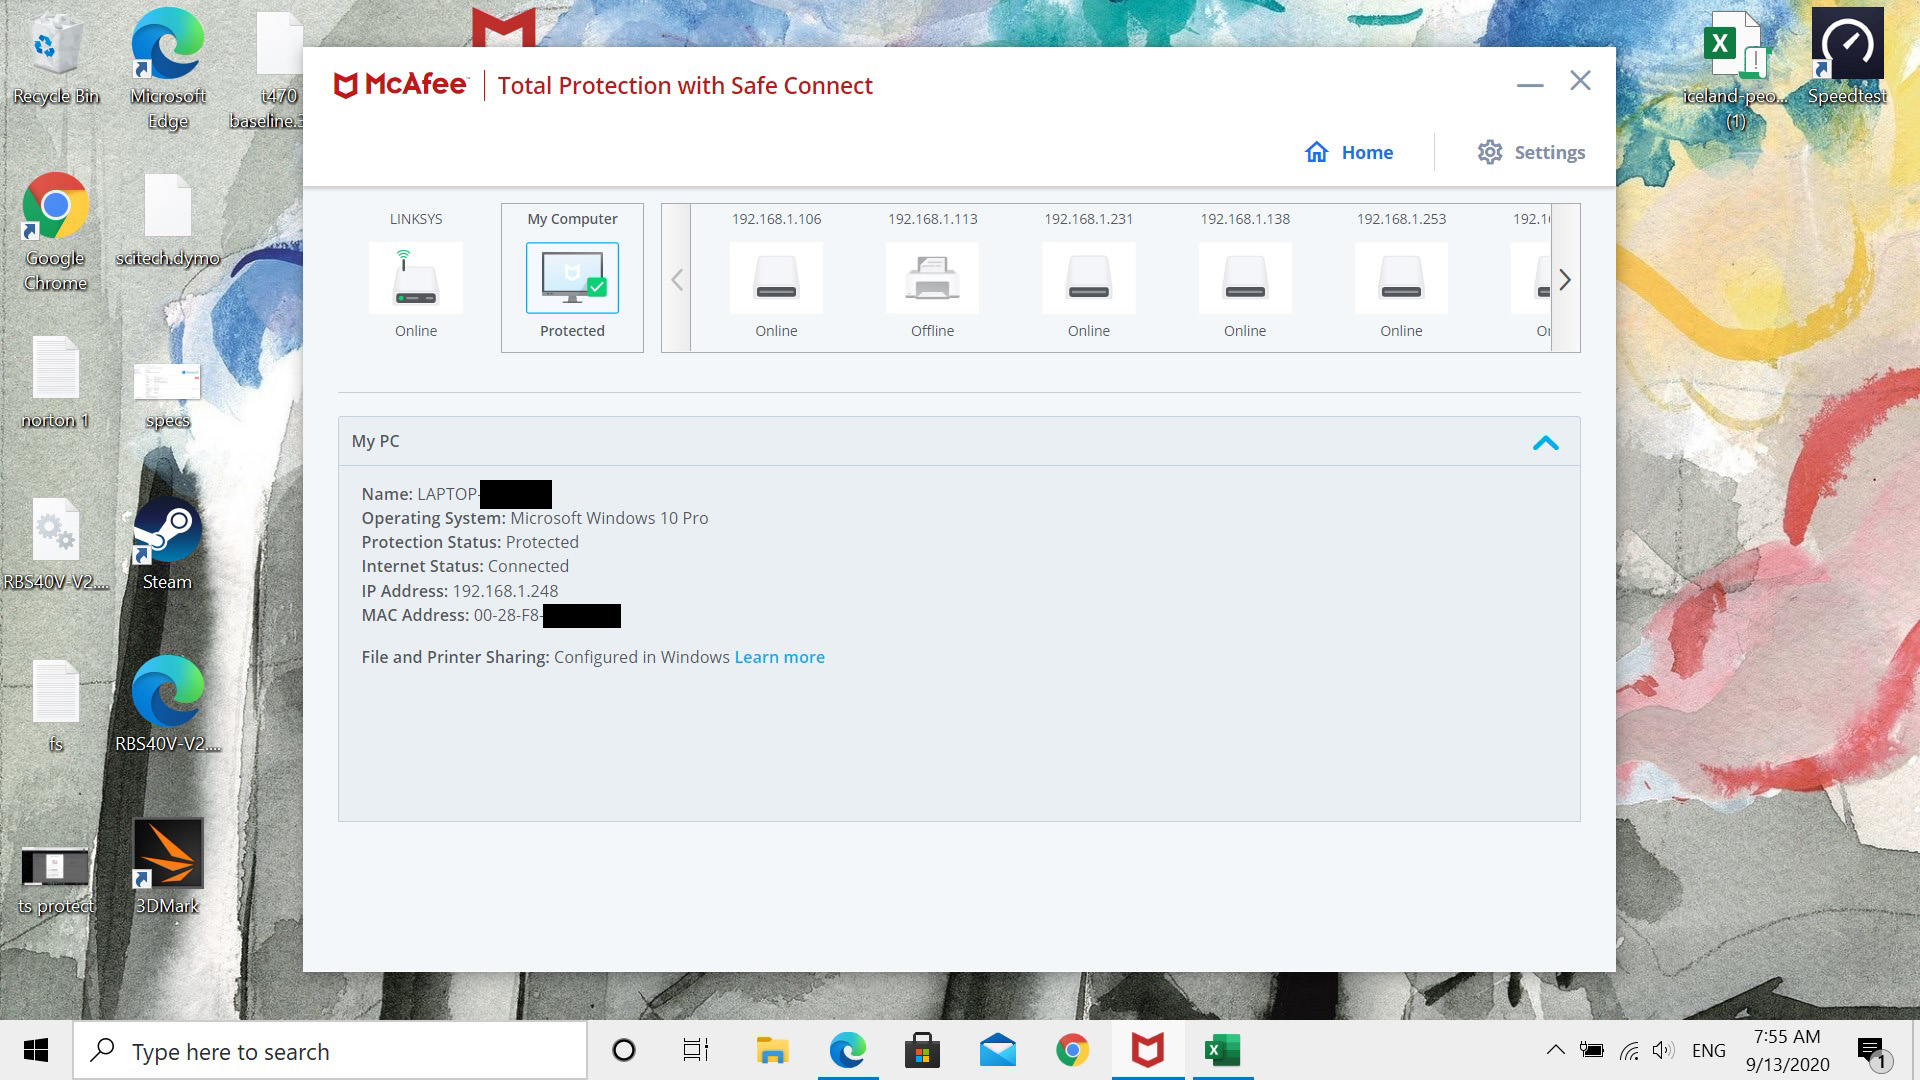Viewport: 1920px width, 1080px height.
Task: Open the Windows Start menu
Action: [36, 1050]
